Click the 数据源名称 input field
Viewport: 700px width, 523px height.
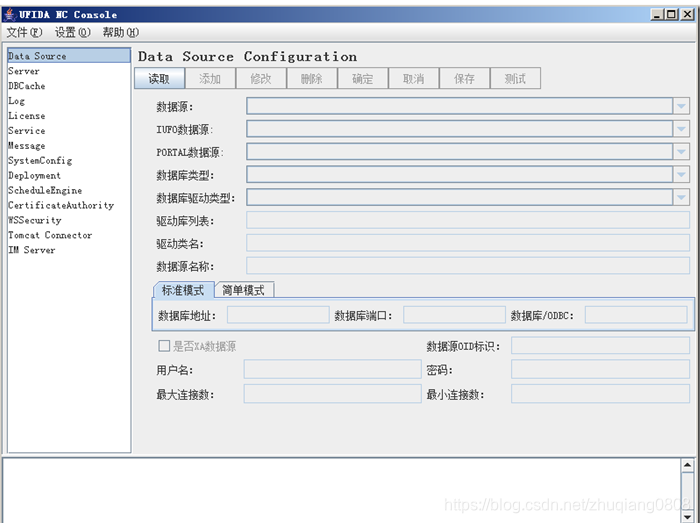(x=468, y=266)
